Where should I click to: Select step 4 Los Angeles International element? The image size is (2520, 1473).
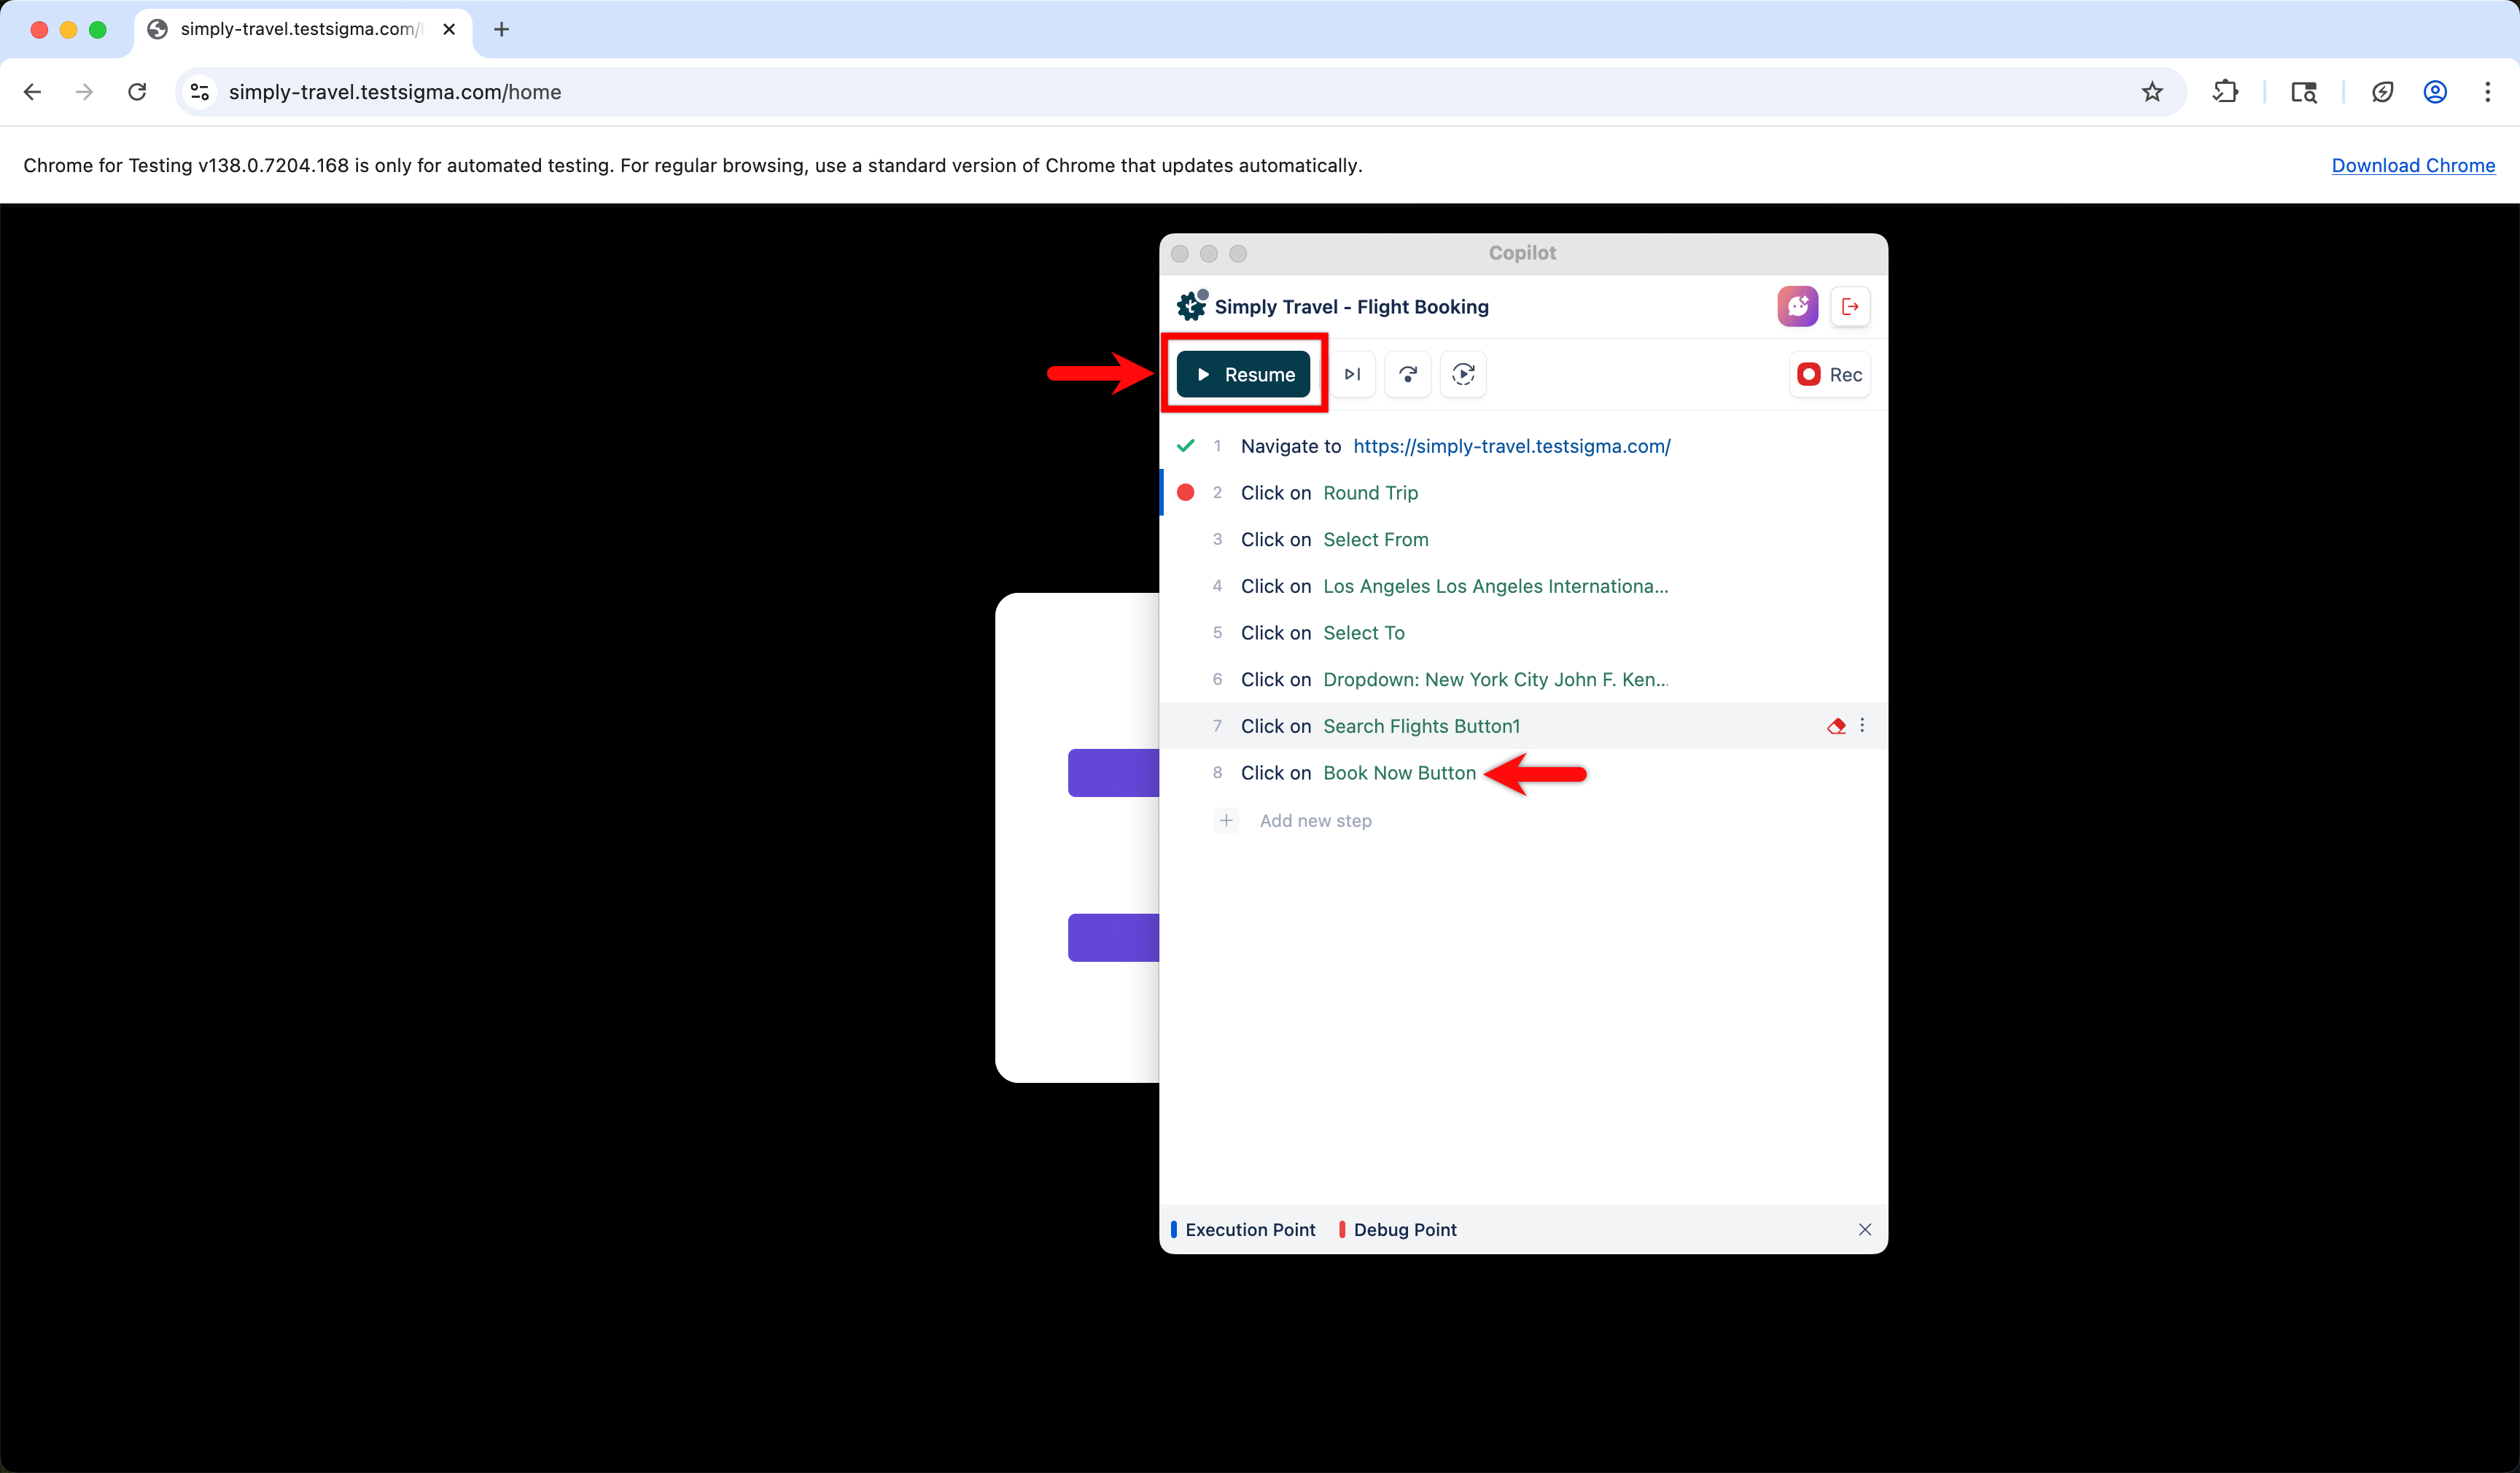(1495, 586)
